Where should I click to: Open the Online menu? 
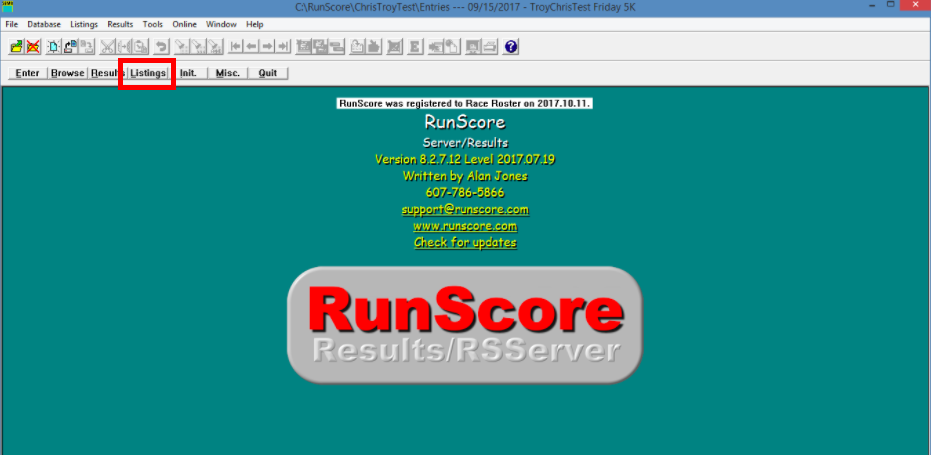[184, 23]
